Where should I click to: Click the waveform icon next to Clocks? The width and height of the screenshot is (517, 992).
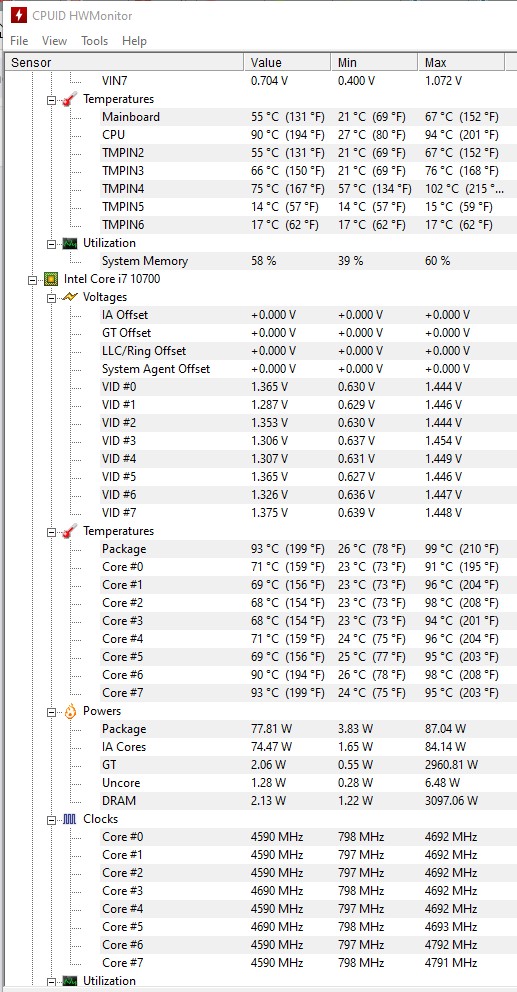[70, 819]
